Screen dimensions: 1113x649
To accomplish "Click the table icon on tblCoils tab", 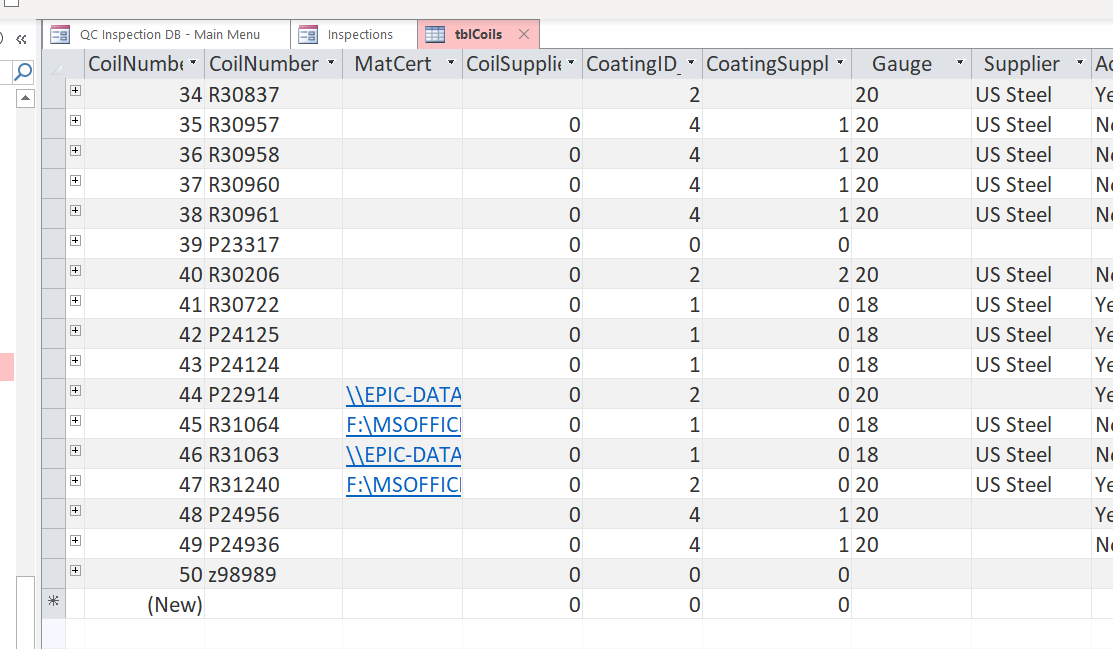I will click(434, 34).
